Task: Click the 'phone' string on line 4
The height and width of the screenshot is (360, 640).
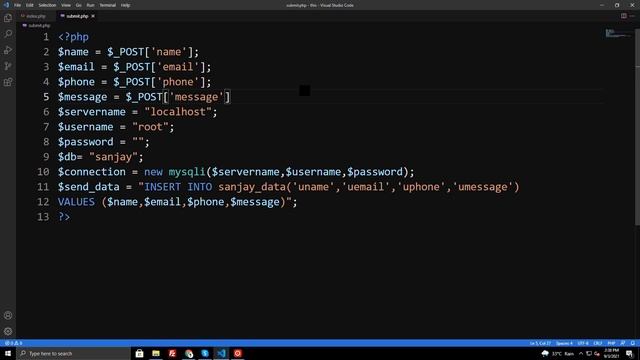Action: 178,82
